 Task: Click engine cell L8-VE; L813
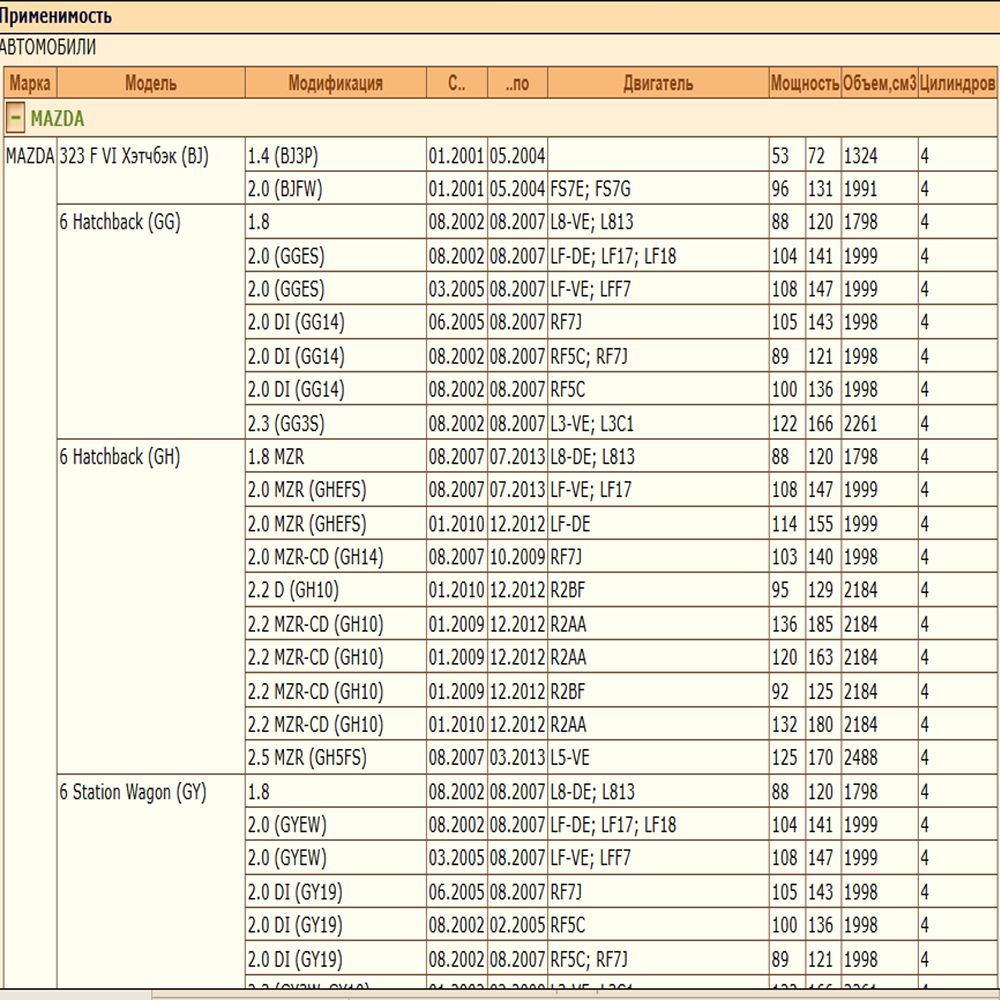658,222
